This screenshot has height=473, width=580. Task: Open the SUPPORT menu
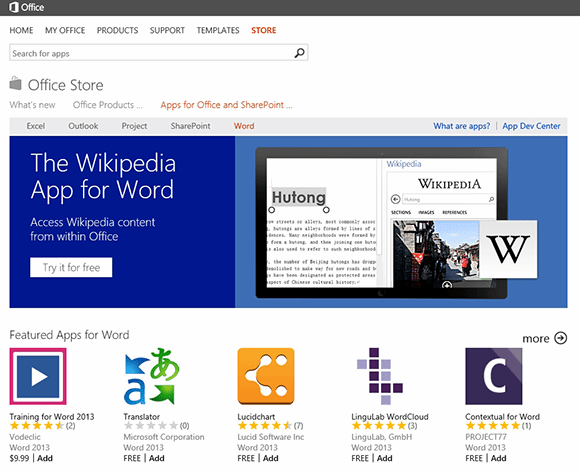[x=167, y=30]
